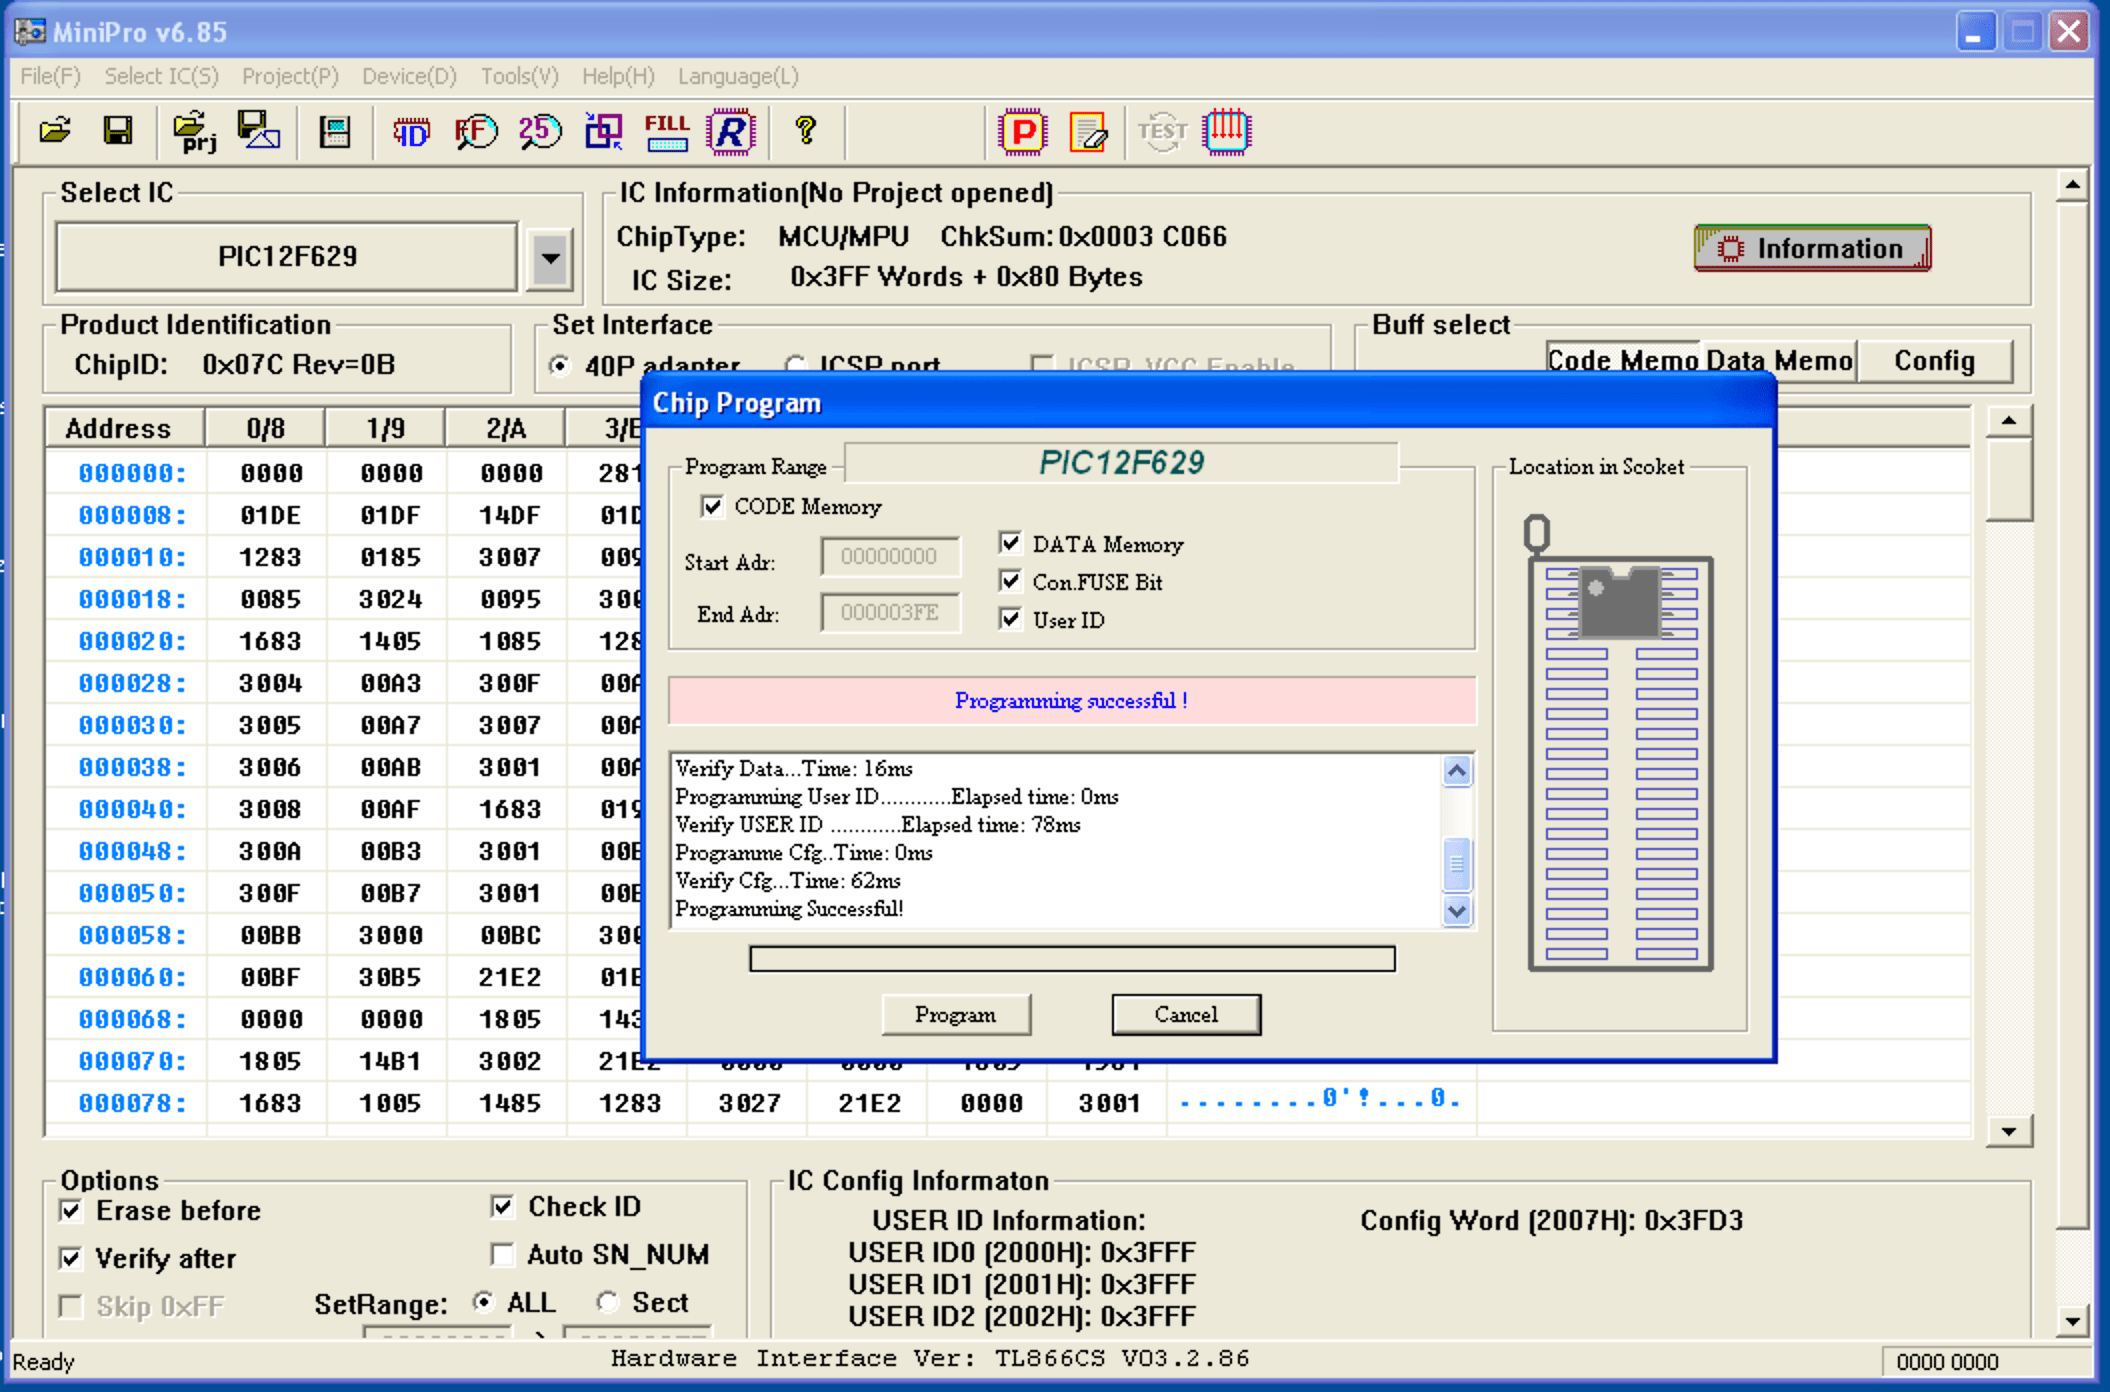
Task: Toggle Verify after option
Action: coord(71,1258)
